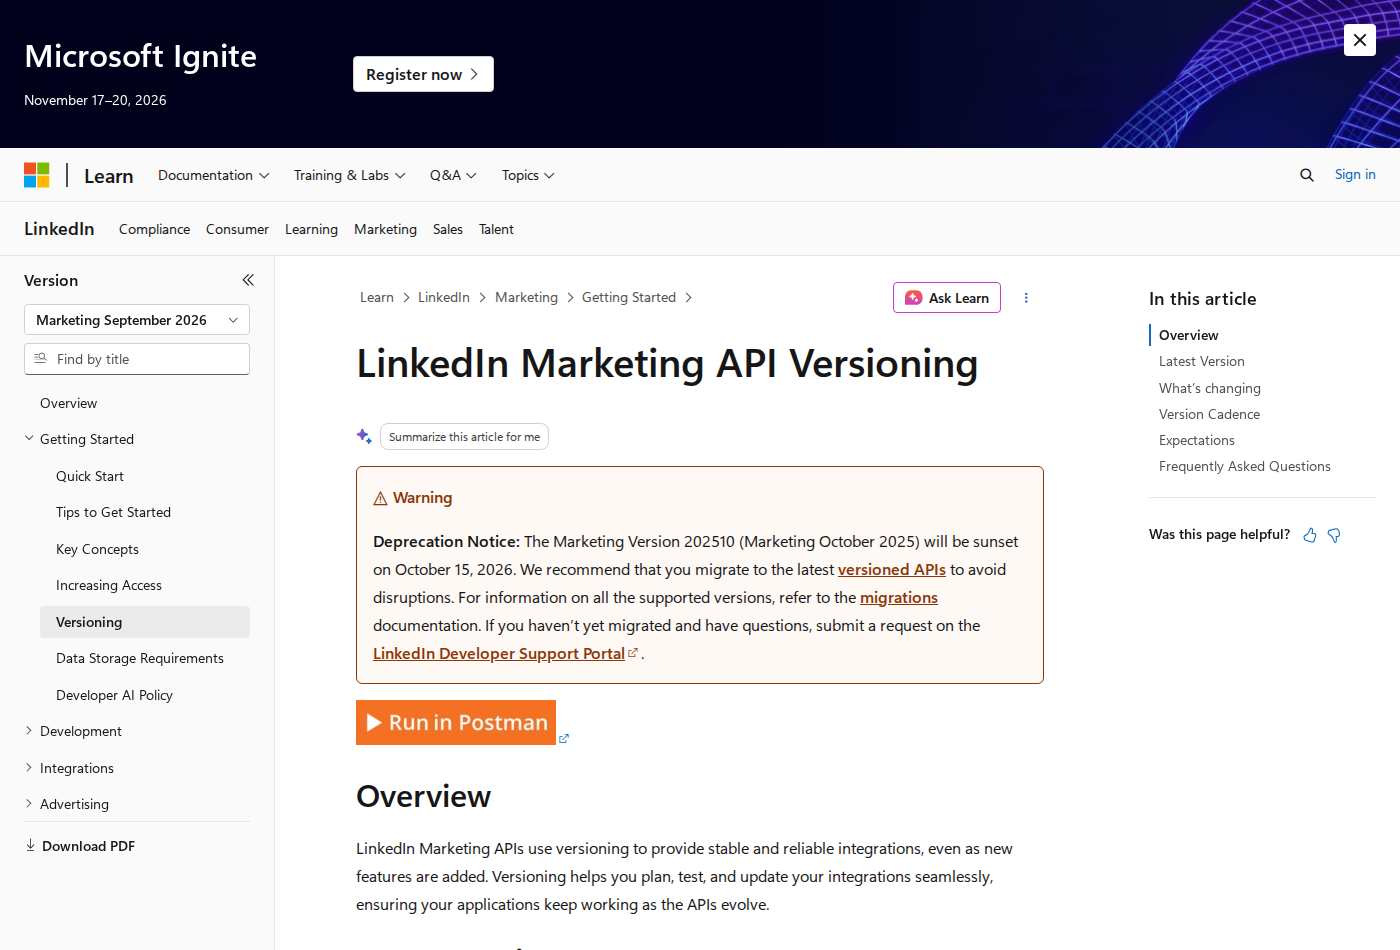Click the Ask Learn button
The width and height of the screenshot is (1400, 950).
[947, 298]
